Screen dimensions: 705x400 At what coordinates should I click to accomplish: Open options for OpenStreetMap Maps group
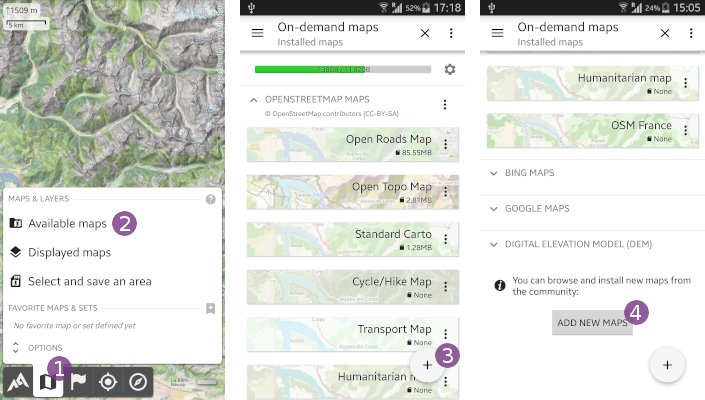[x=445, y=105]
